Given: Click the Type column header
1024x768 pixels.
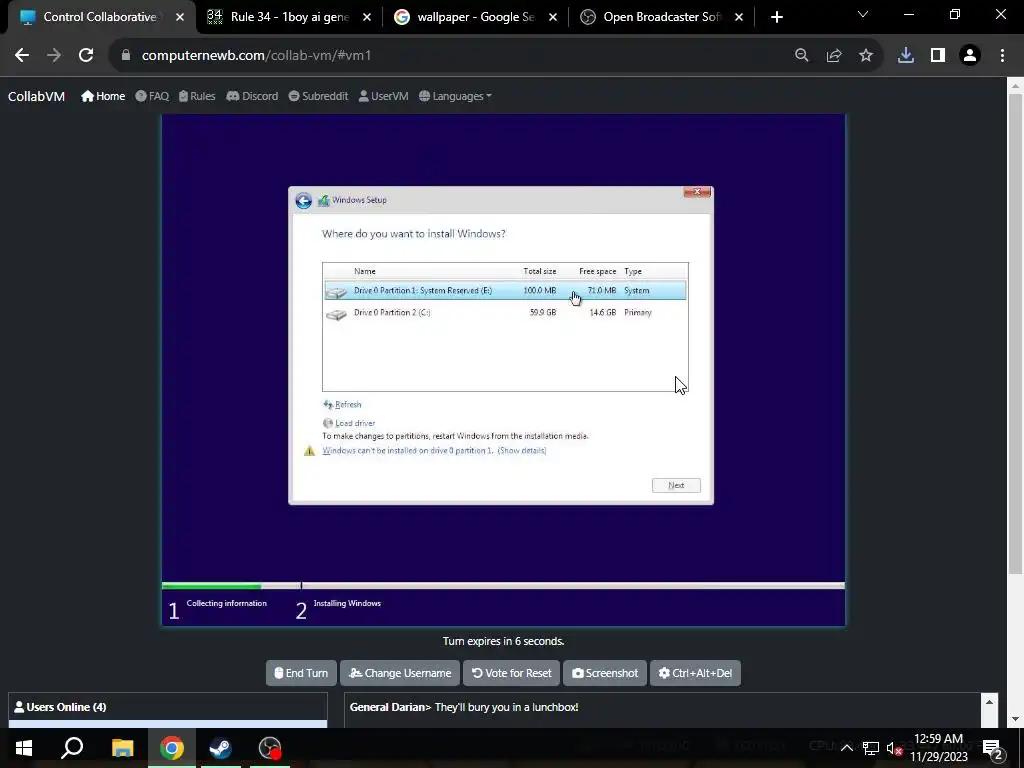Looking at the screenshot, I should (633, 271).
